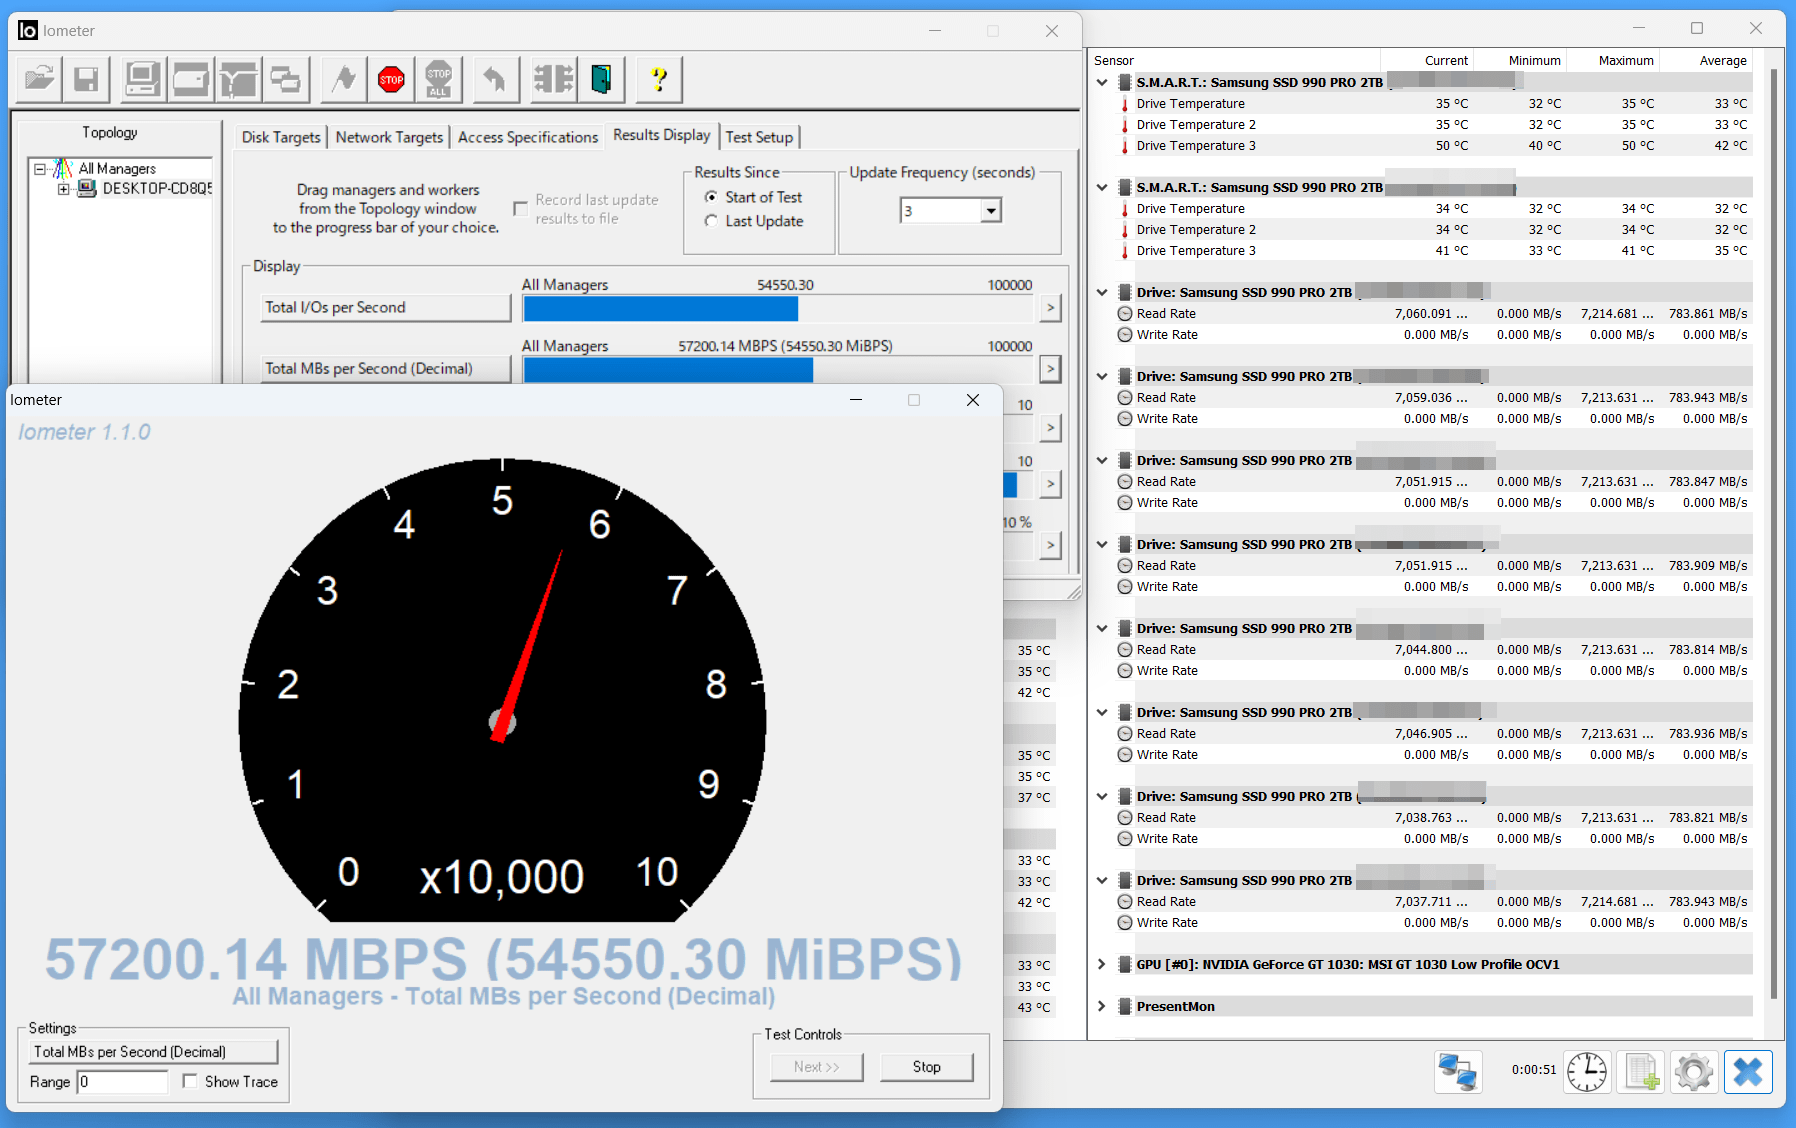Open HWiNFO network computers icon
Image resolution: width=1796 pixels, height=1128 pixels.
point(1457,1072)
